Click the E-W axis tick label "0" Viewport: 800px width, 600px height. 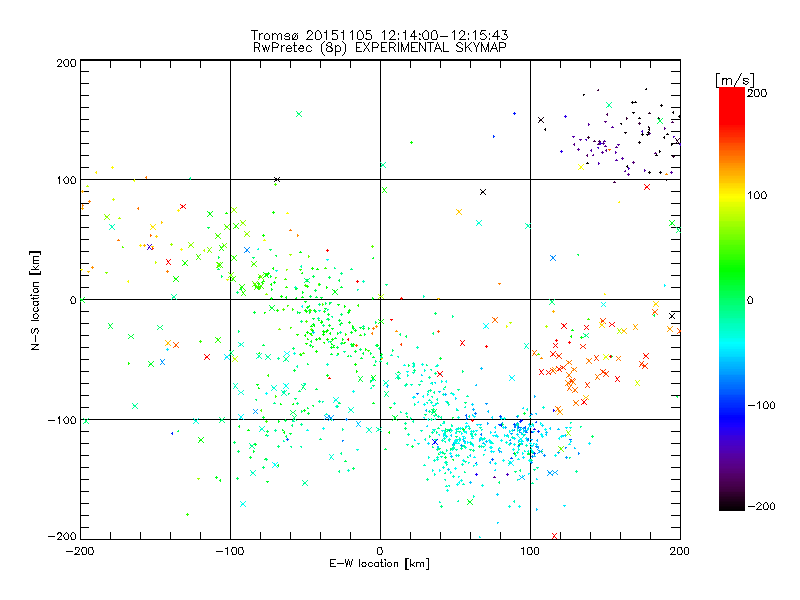point(380,551)
